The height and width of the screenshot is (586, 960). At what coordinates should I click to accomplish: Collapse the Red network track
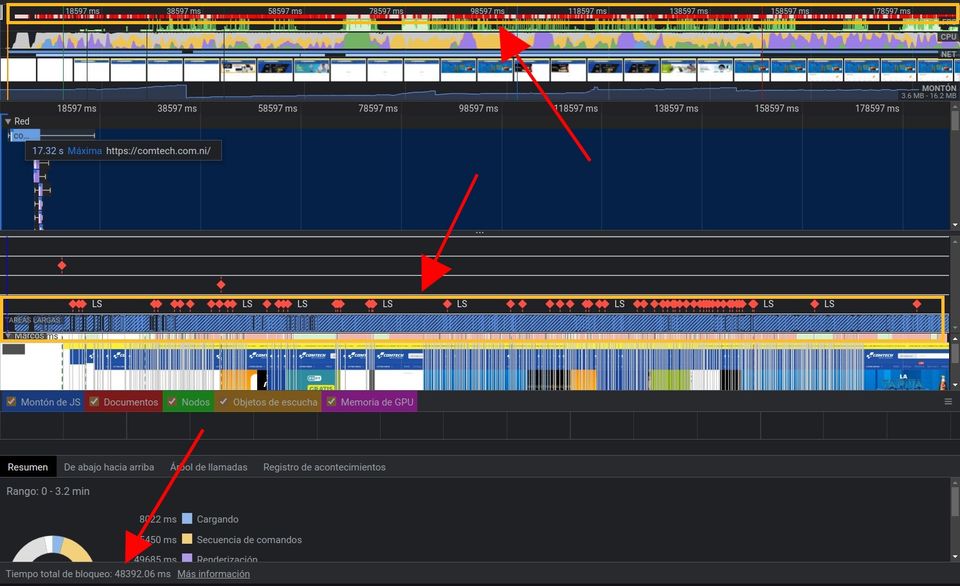(8, 121)
